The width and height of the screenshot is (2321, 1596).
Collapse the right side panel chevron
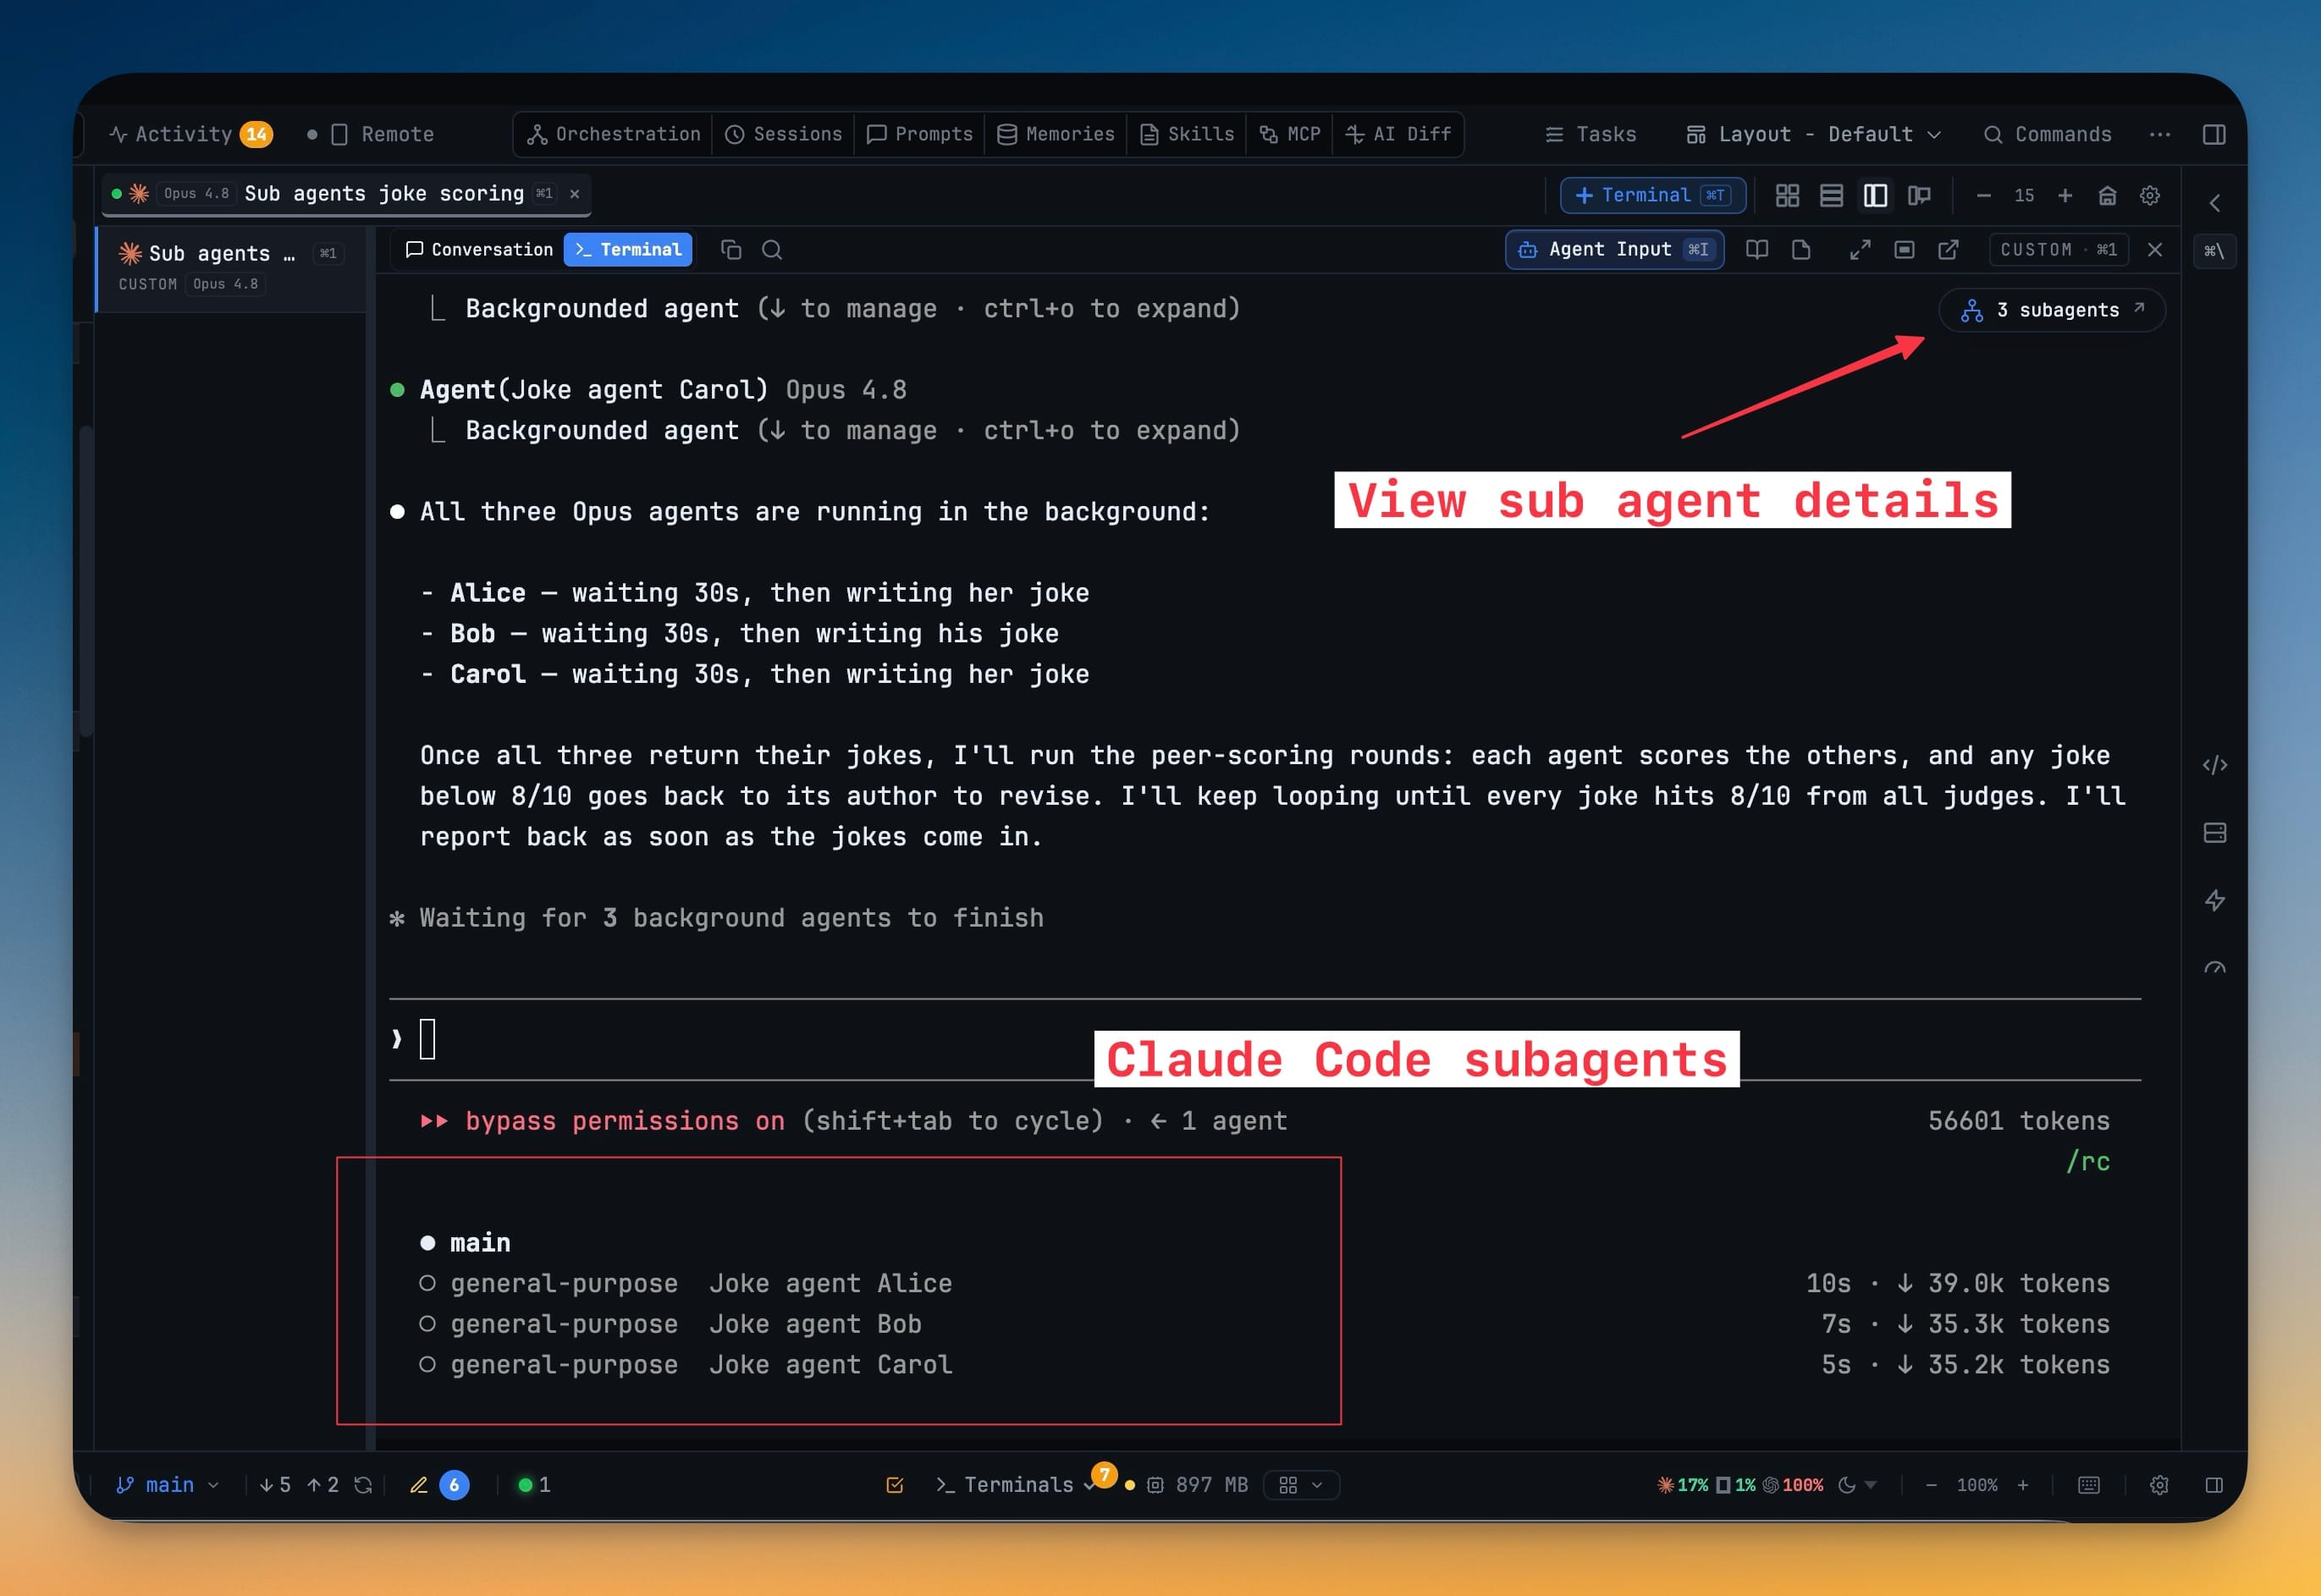[x=2214, y=203]
